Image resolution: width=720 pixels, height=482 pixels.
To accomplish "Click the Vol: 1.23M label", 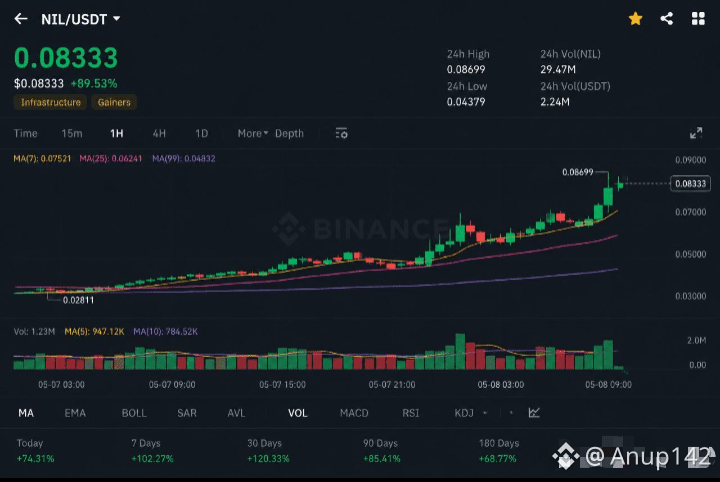I will (x=34, y=331).
